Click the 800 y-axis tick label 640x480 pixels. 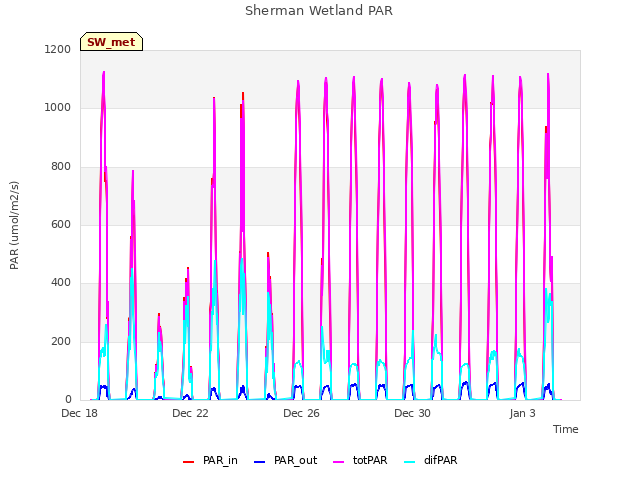tap(61, 167)
